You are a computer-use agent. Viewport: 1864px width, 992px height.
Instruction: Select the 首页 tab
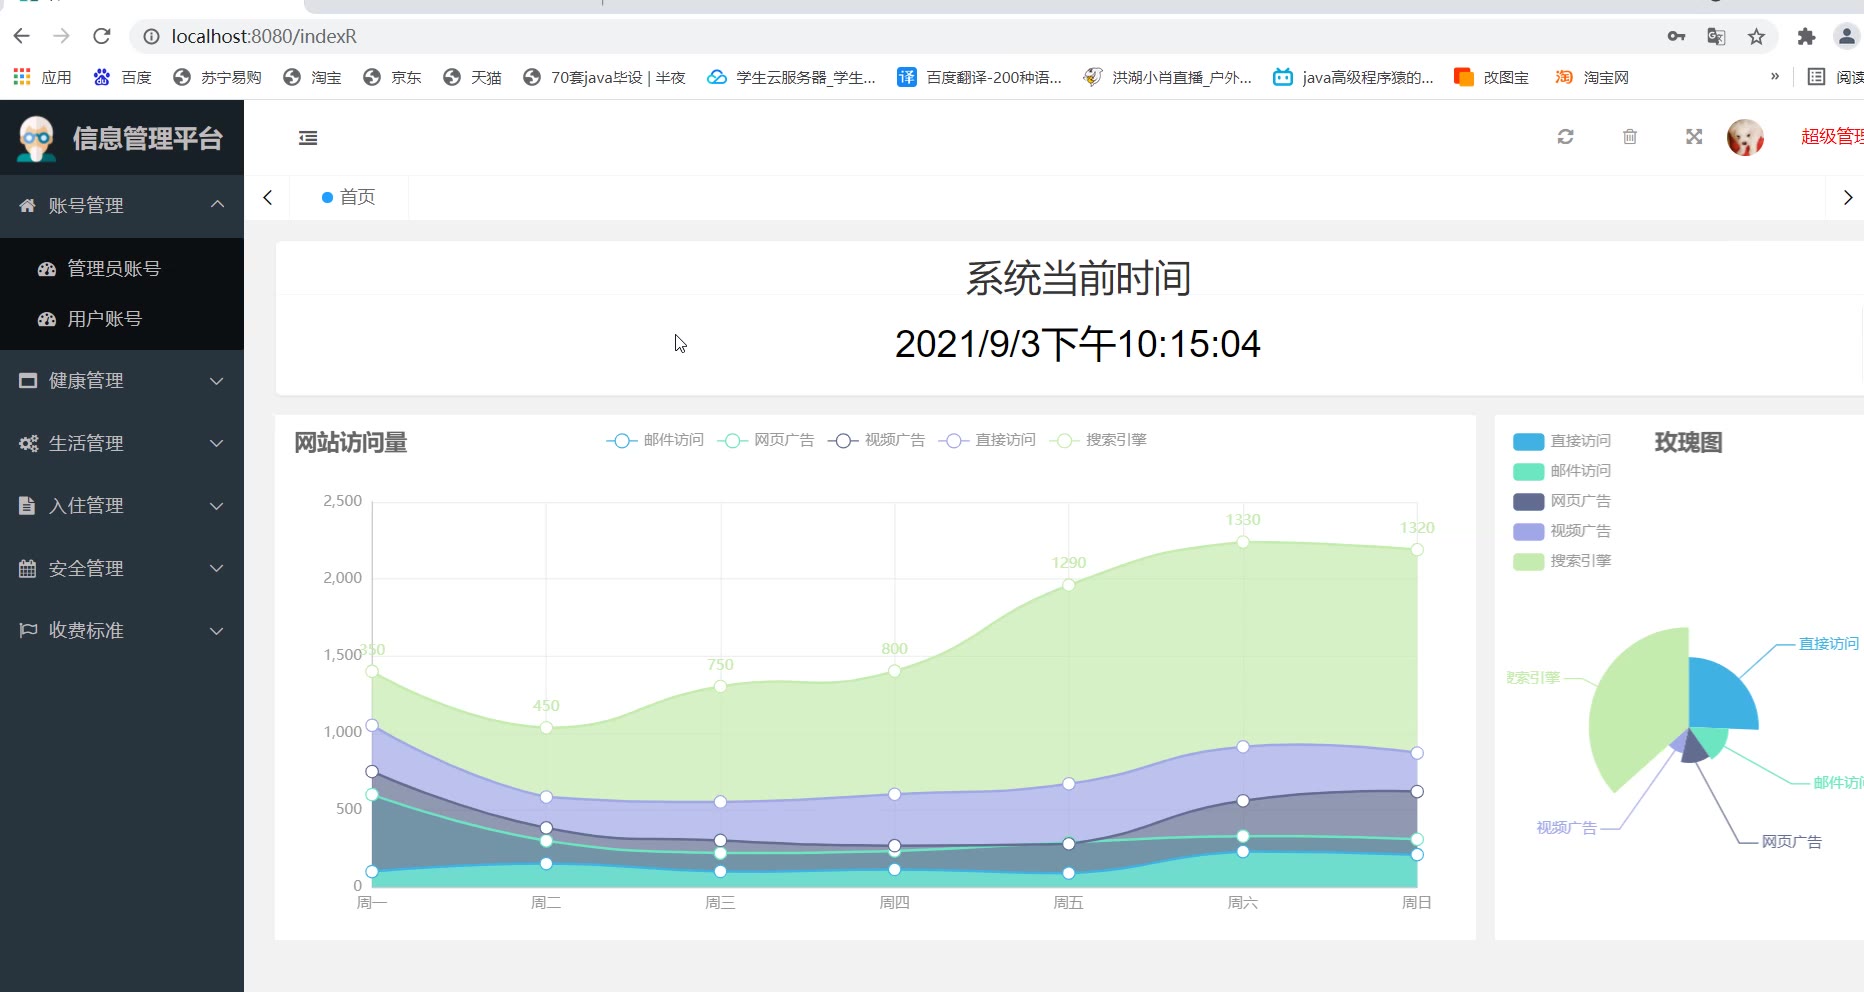click(x=350, y=197)
